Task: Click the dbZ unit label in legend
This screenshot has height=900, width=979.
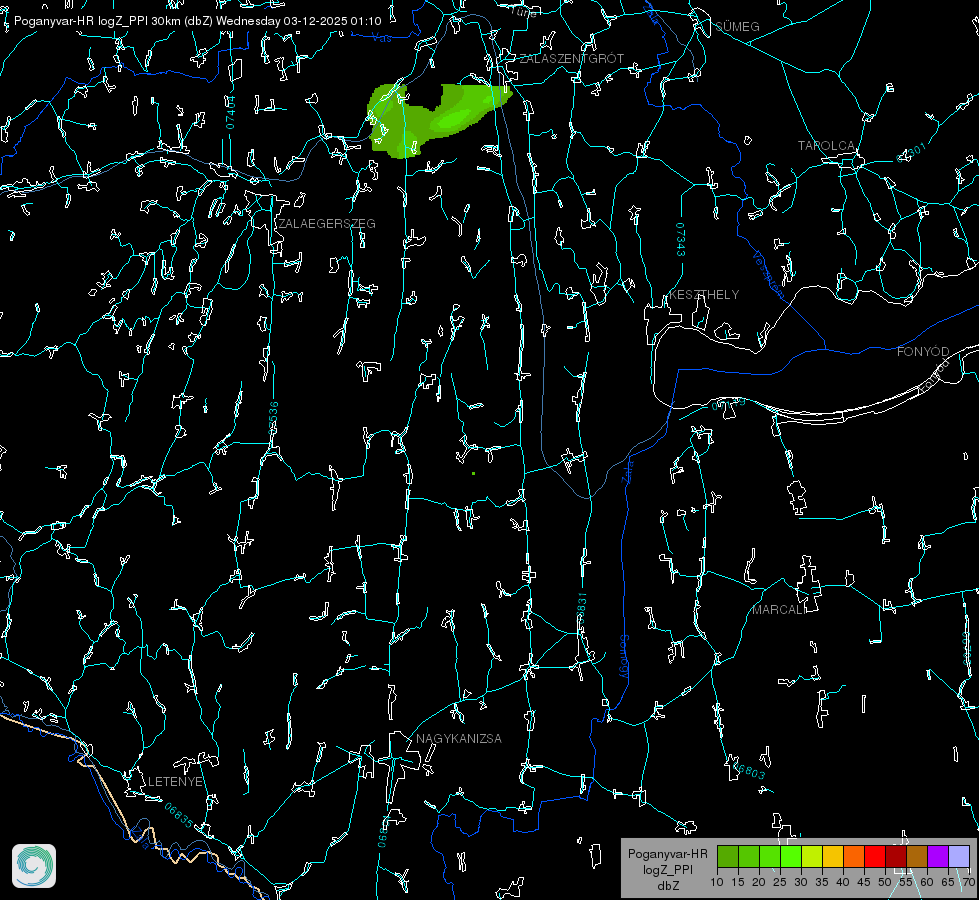Action: [x=667, y=886]
